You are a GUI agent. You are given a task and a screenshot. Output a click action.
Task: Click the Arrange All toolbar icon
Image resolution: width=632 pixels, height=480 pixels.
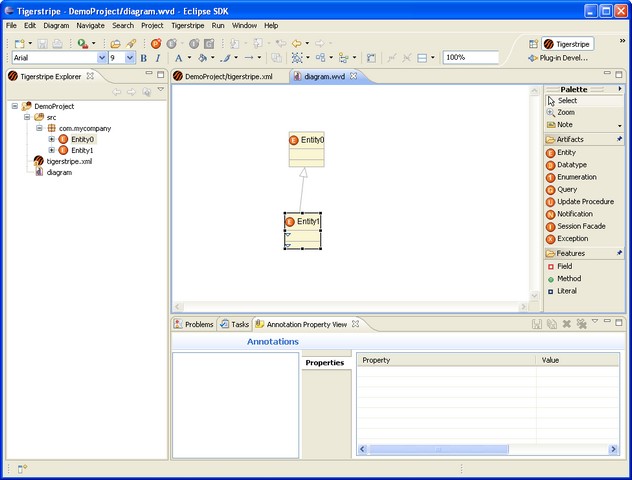[x=320, y=58]
